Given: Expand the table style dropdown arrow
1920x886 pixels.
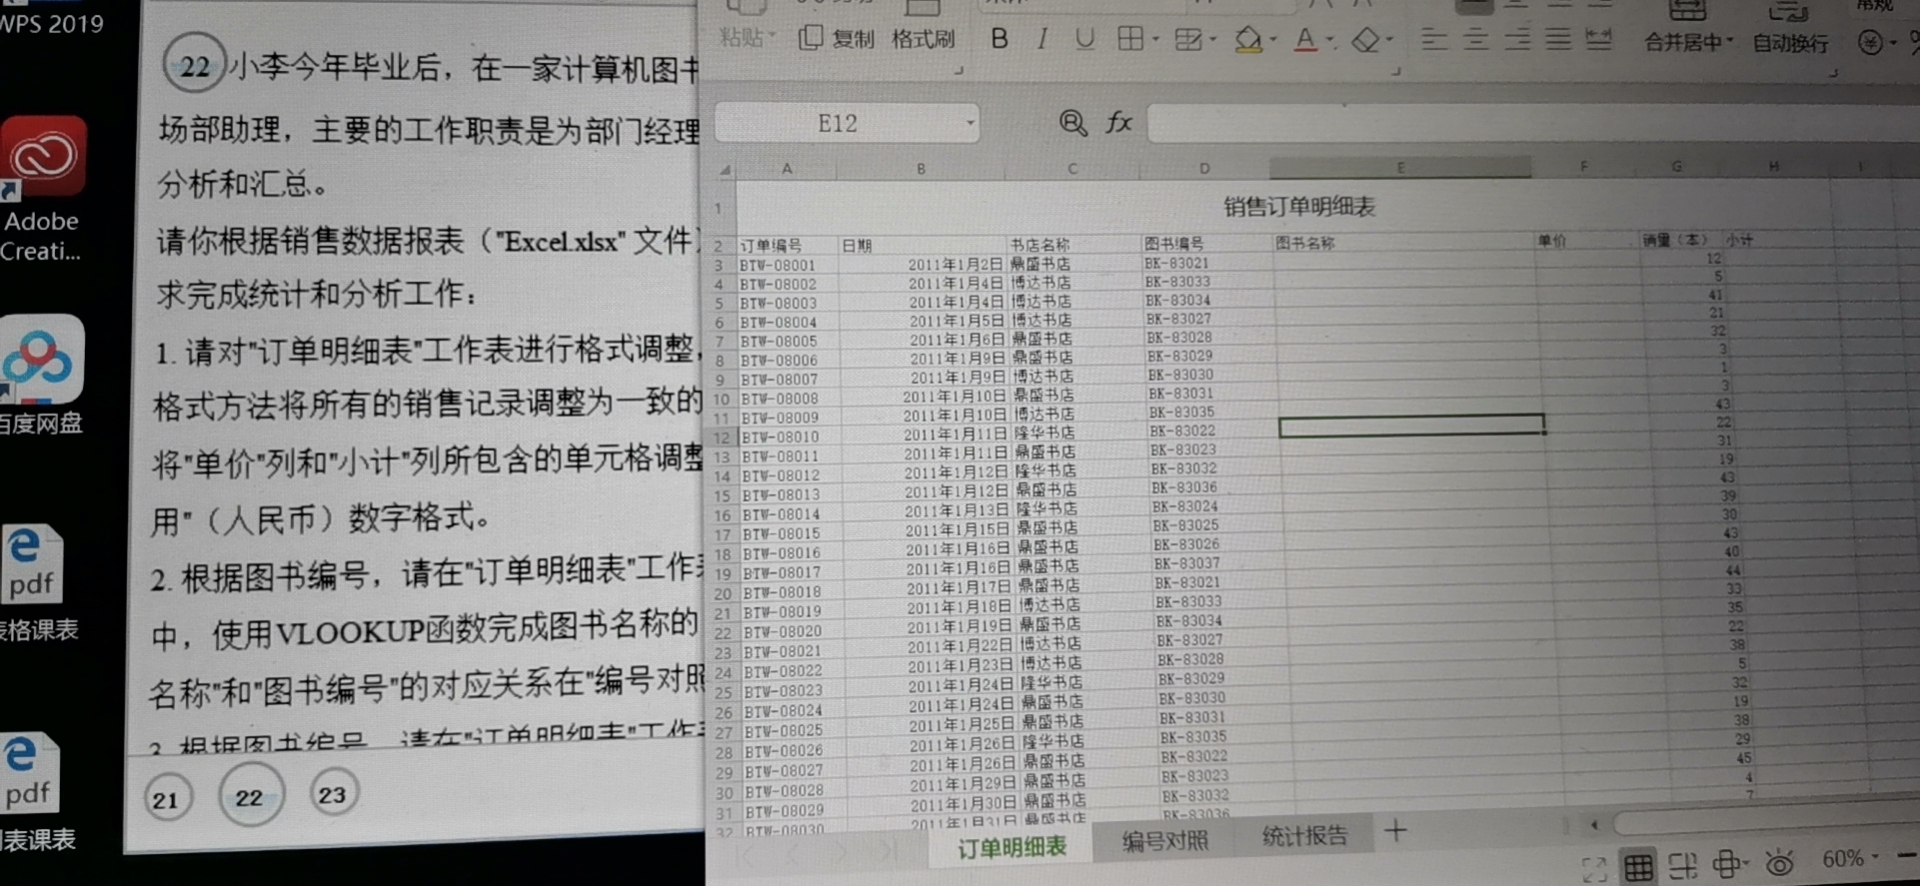Looking at the screenshot, I should (x=1213, y=41).
